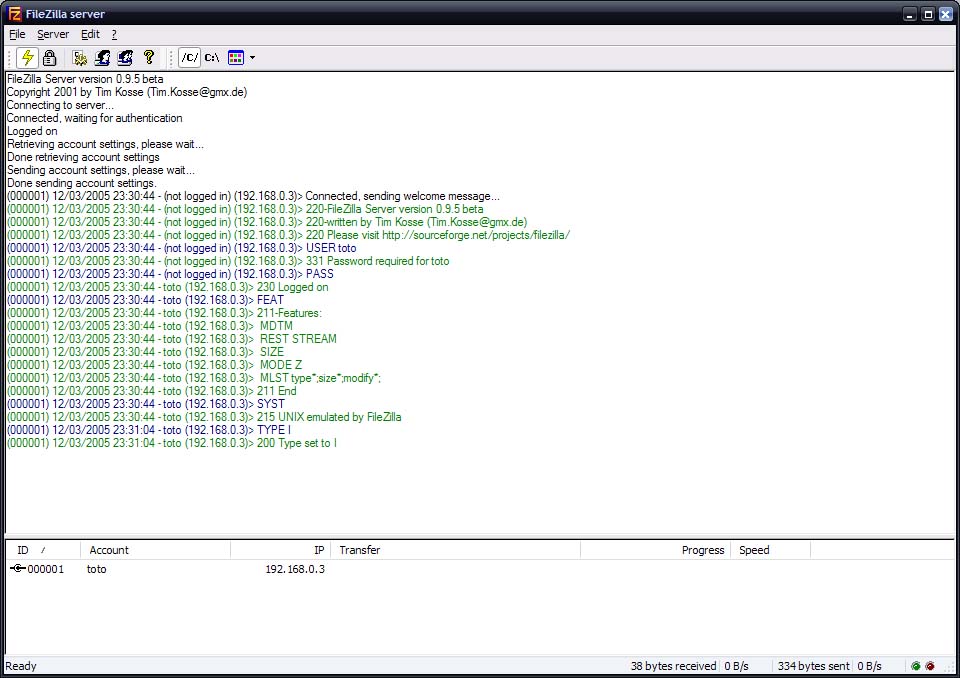960x678 pixels.
Task: Click the Ready status bar text
Action: 21,666
